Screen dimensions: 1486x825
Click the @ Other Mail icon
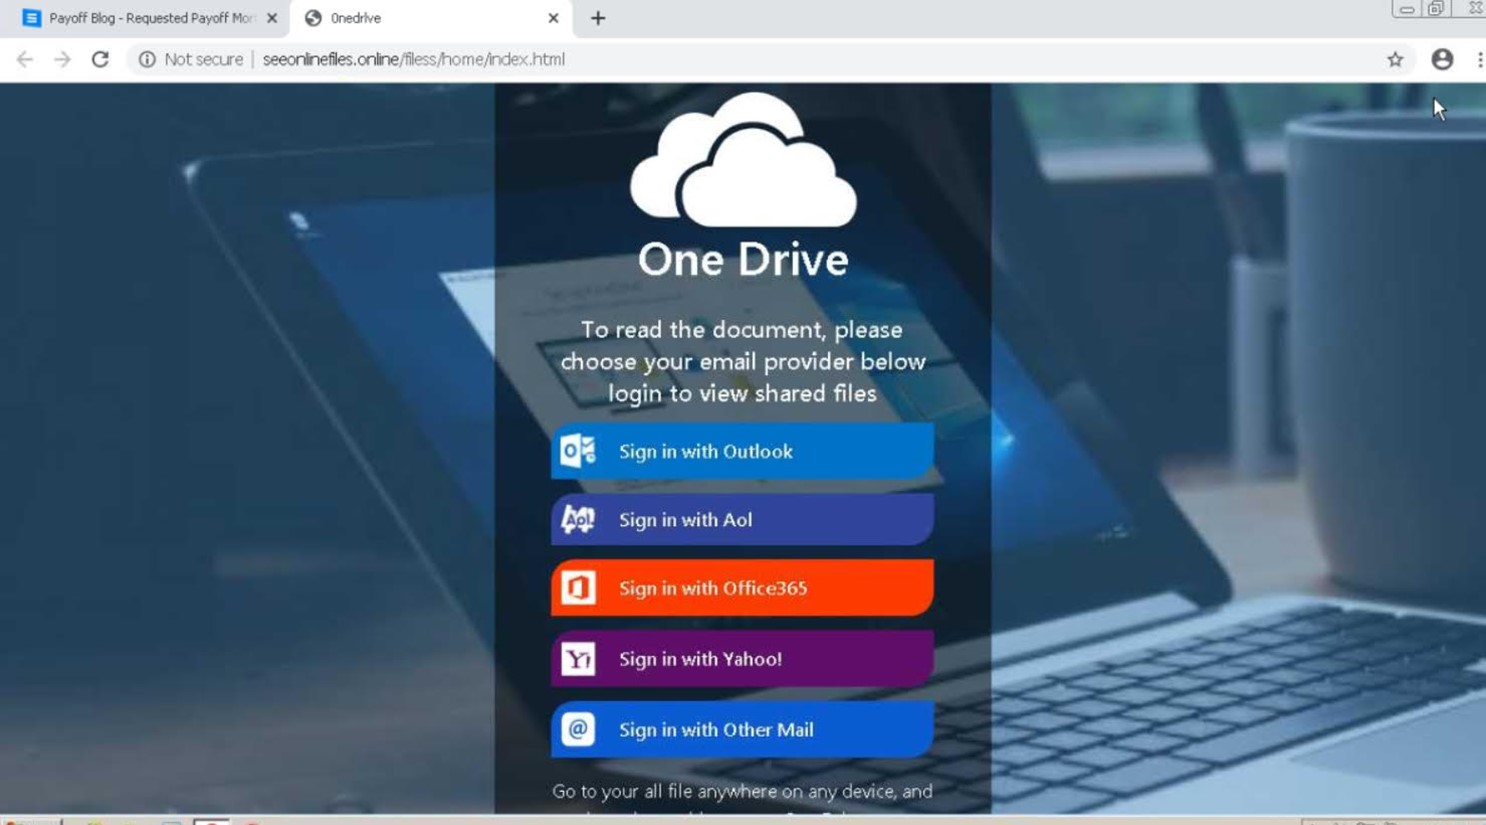[578, 729]
